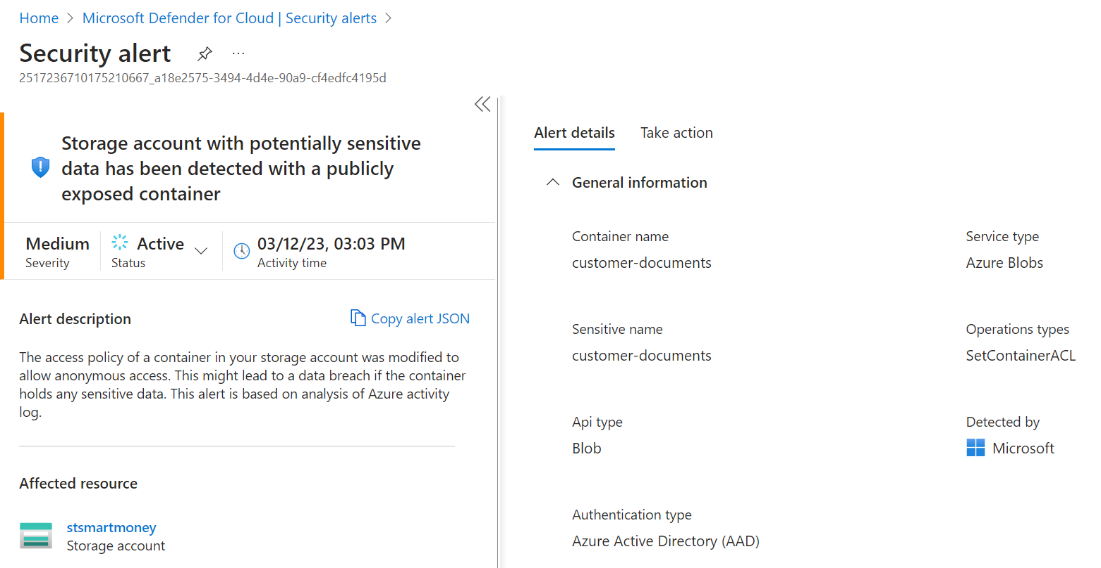Click the Azure Blobs service type value

tap(1004, 263)
